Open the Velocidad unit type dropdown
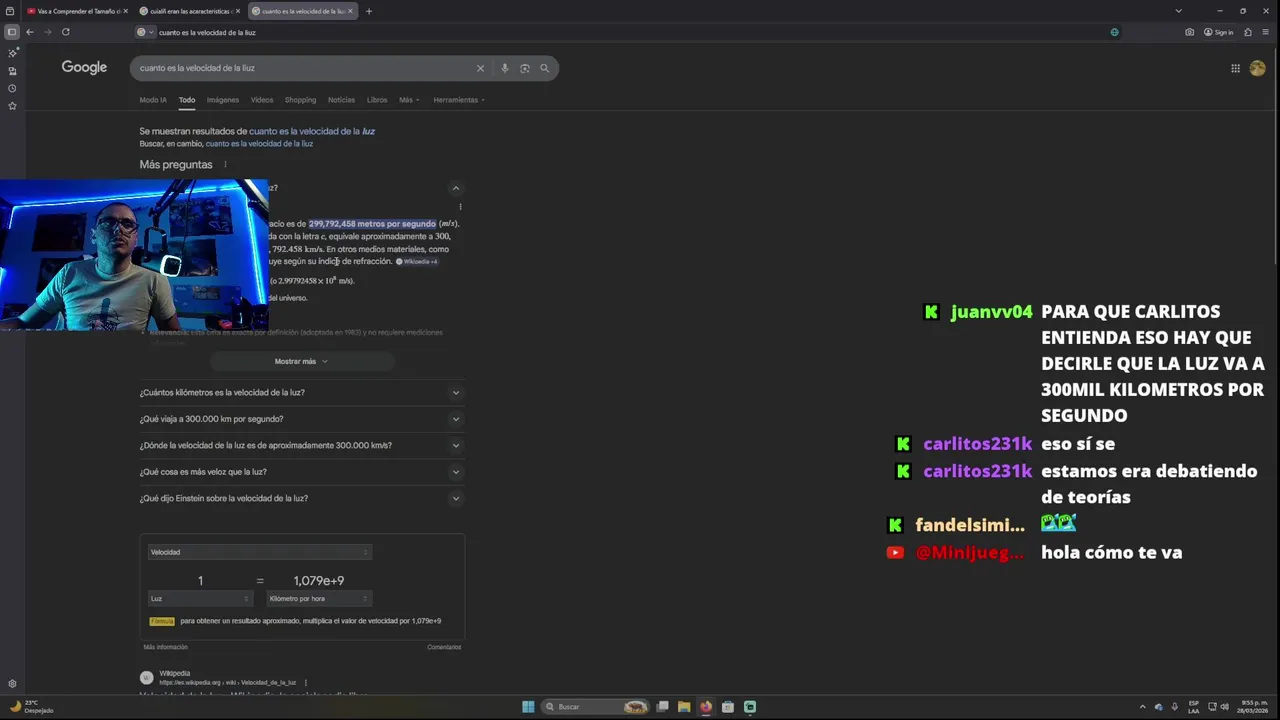The image size is (1280, 720). pos(260,552)
